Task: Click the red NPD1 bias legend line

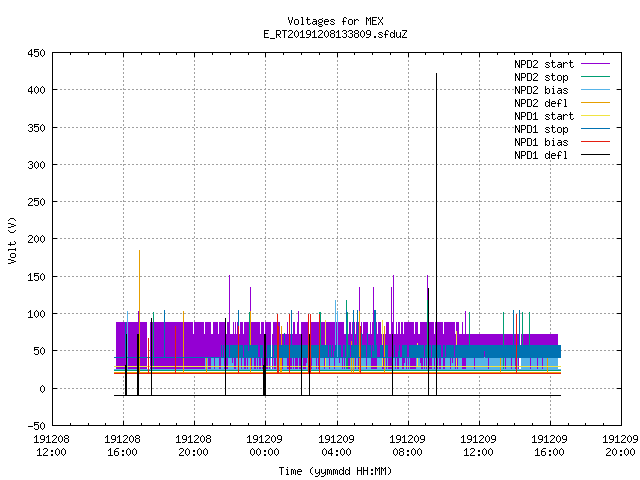Action: pyautogui.click(x=595, y=142)
